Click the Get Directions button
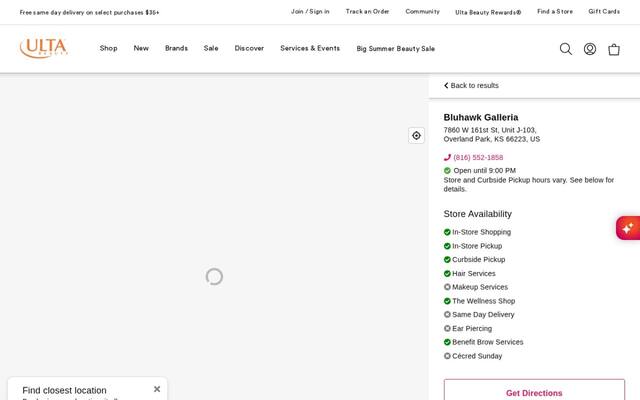The image size is (640, 400). [x=534, y=391]
